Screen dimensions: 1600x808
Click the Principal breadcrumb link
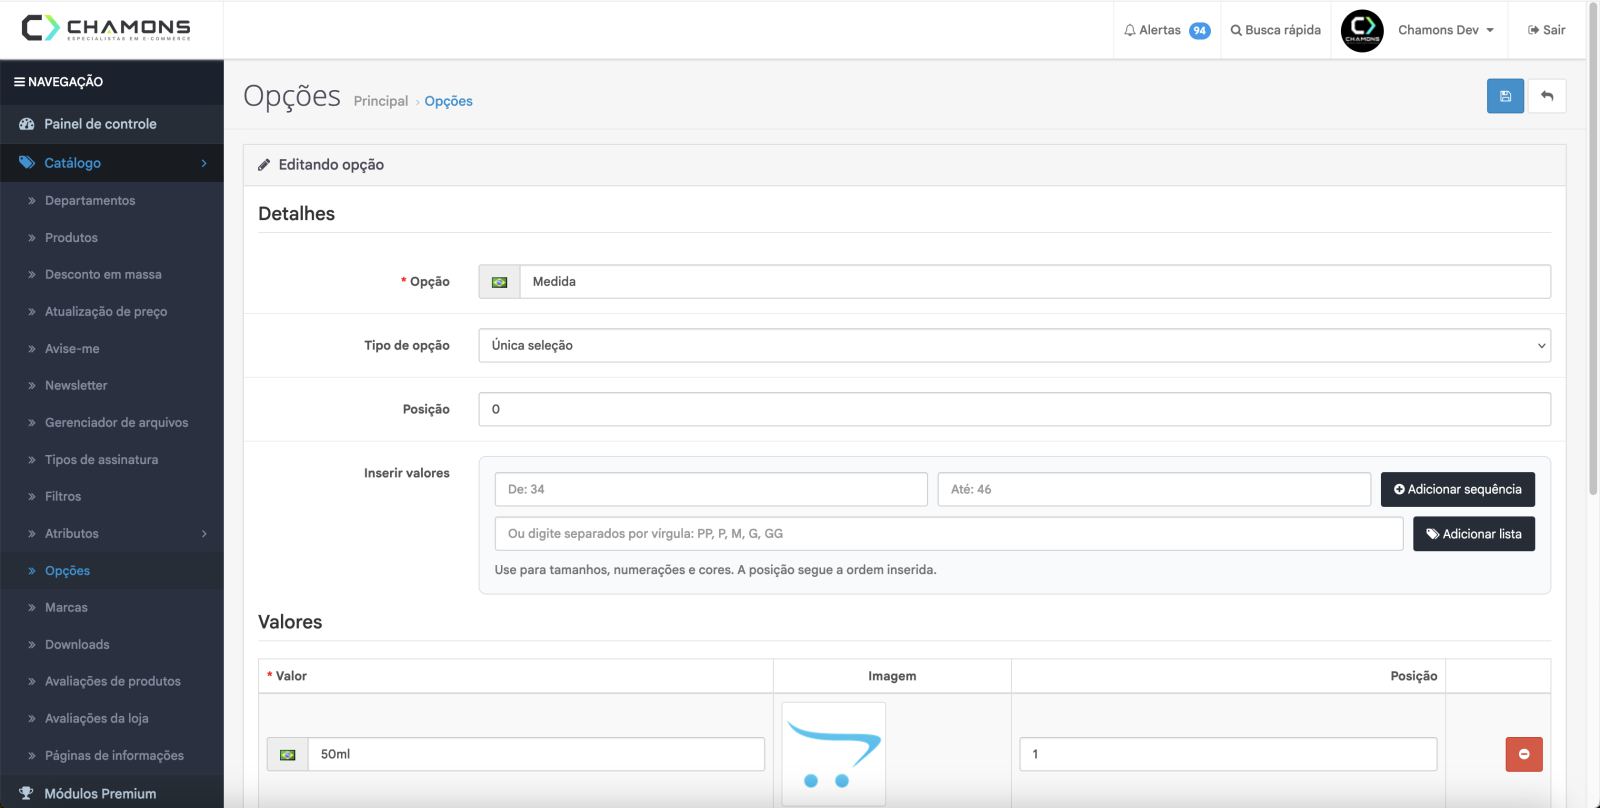click(381, 101)
